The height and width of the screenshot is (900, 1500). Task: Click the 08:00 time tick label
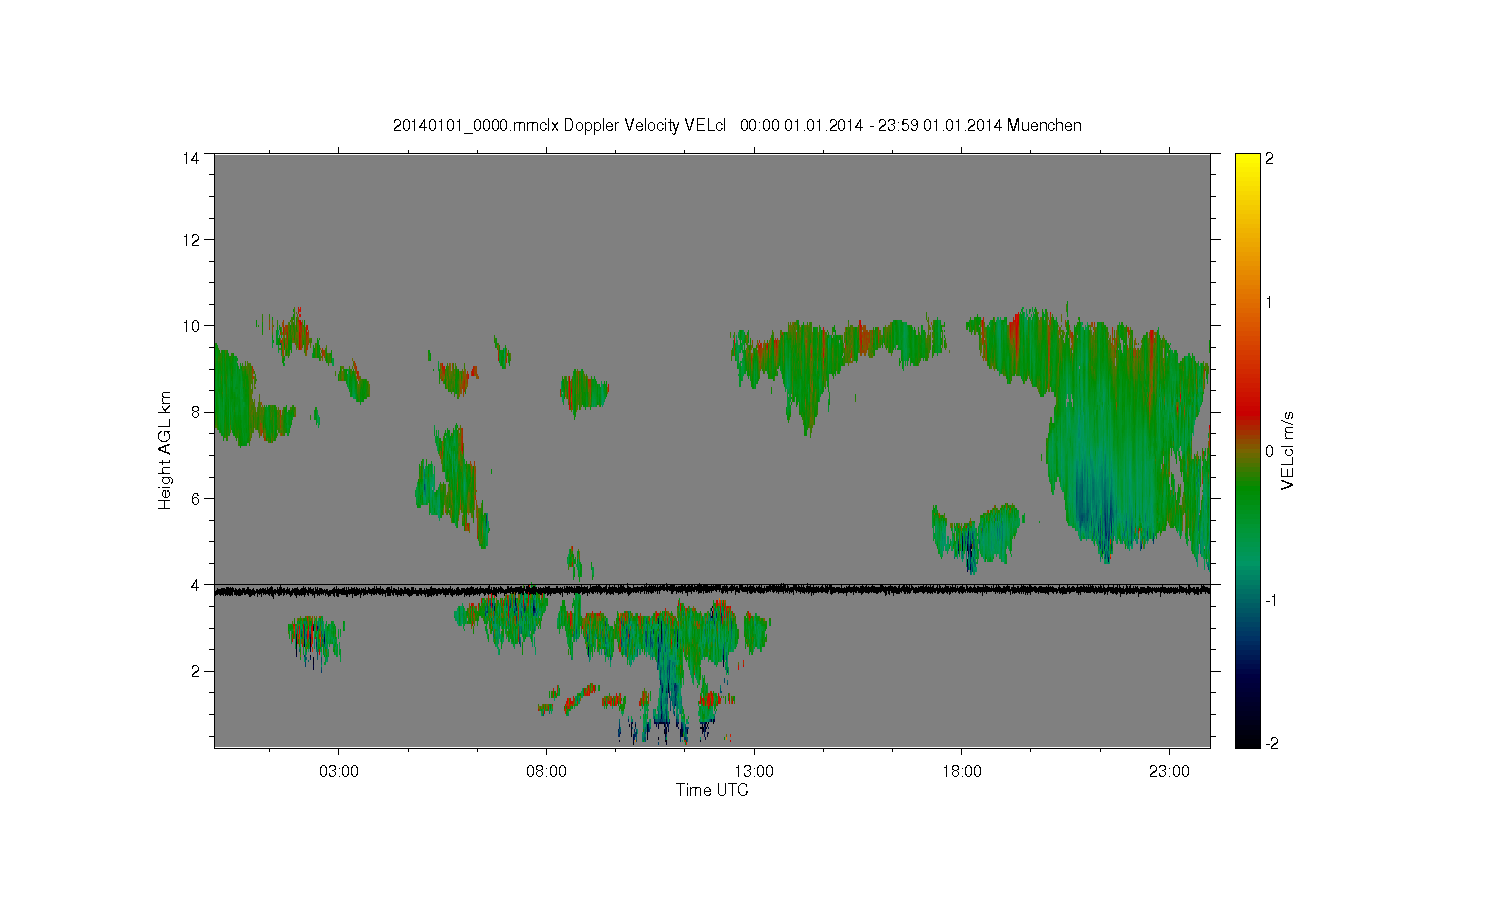coord(547,772)
